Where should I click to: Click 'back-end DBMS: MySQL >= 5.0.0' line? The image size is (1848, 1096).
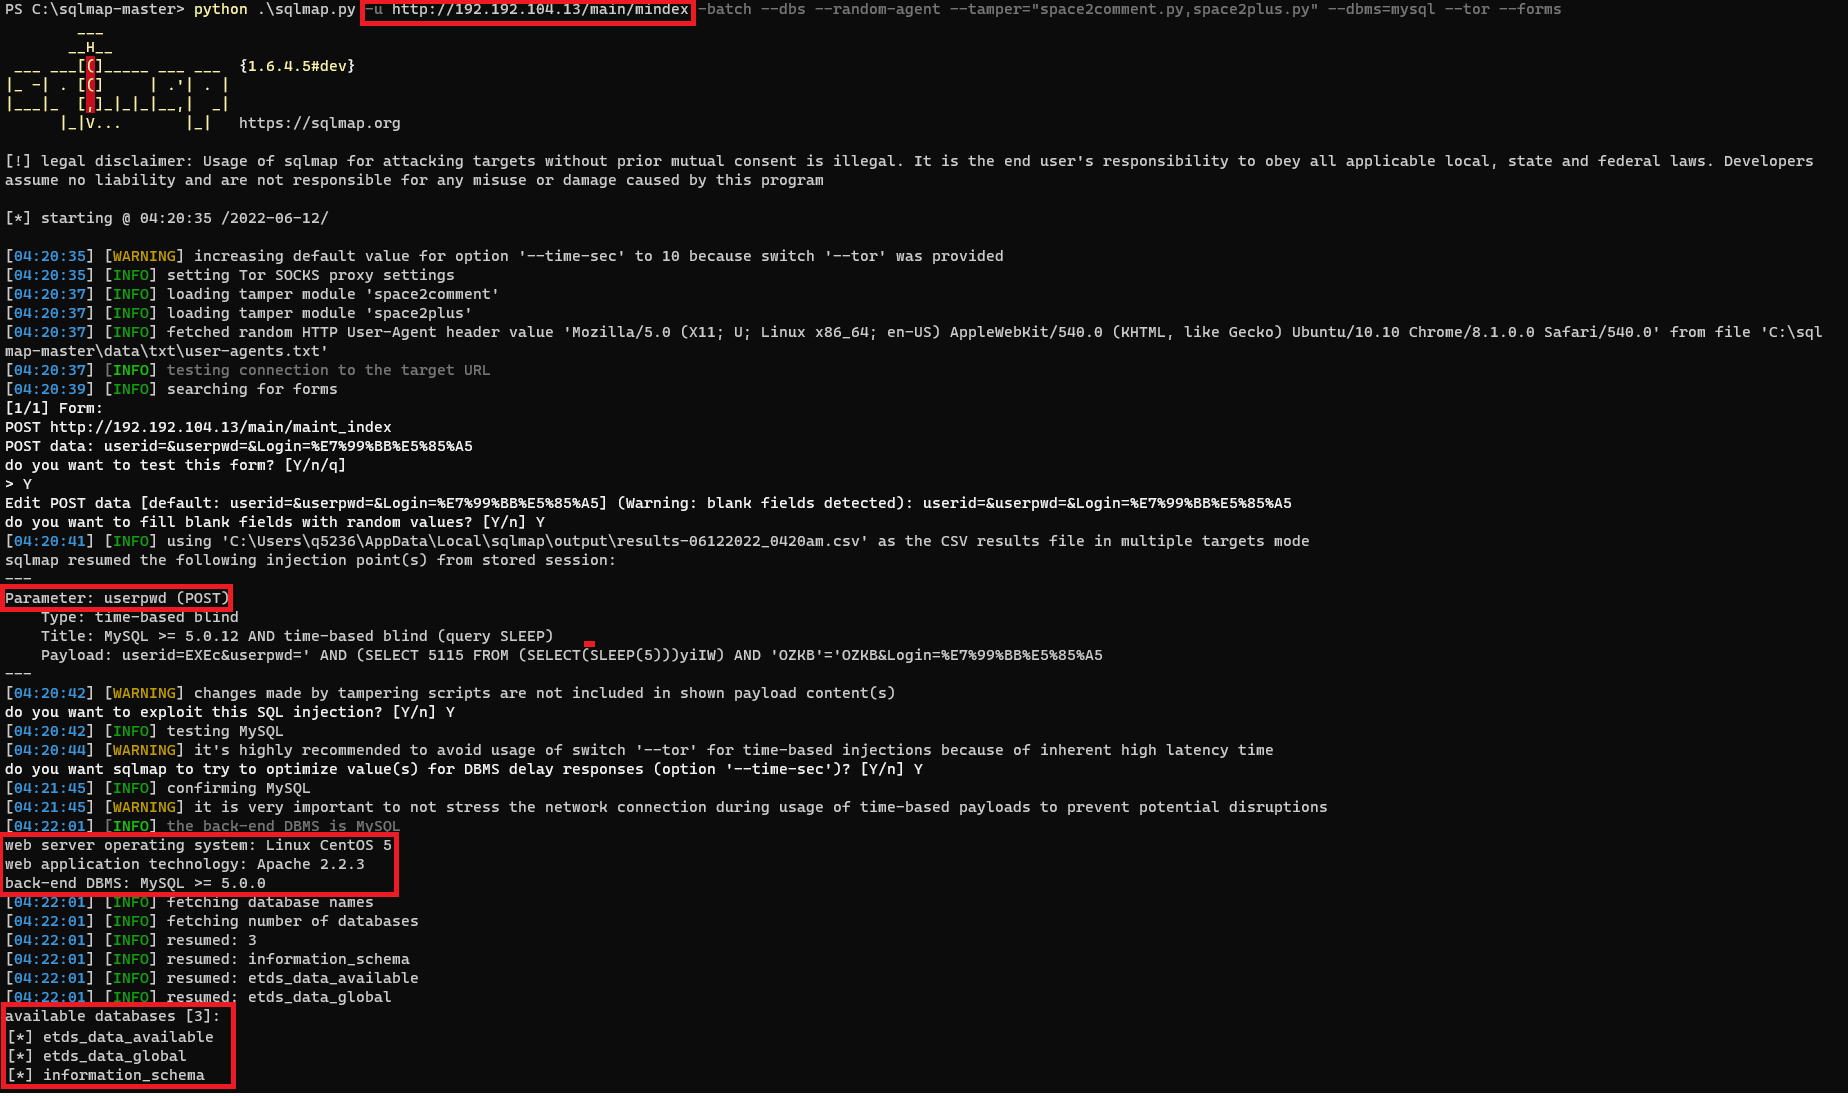pos(135,883)
